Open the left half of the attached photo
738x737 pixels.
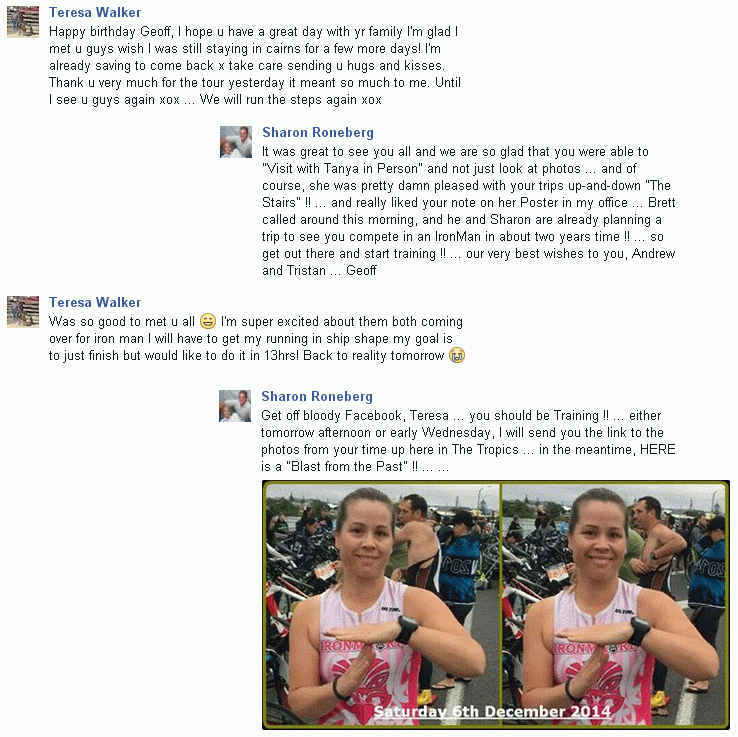tap(382, 605)
